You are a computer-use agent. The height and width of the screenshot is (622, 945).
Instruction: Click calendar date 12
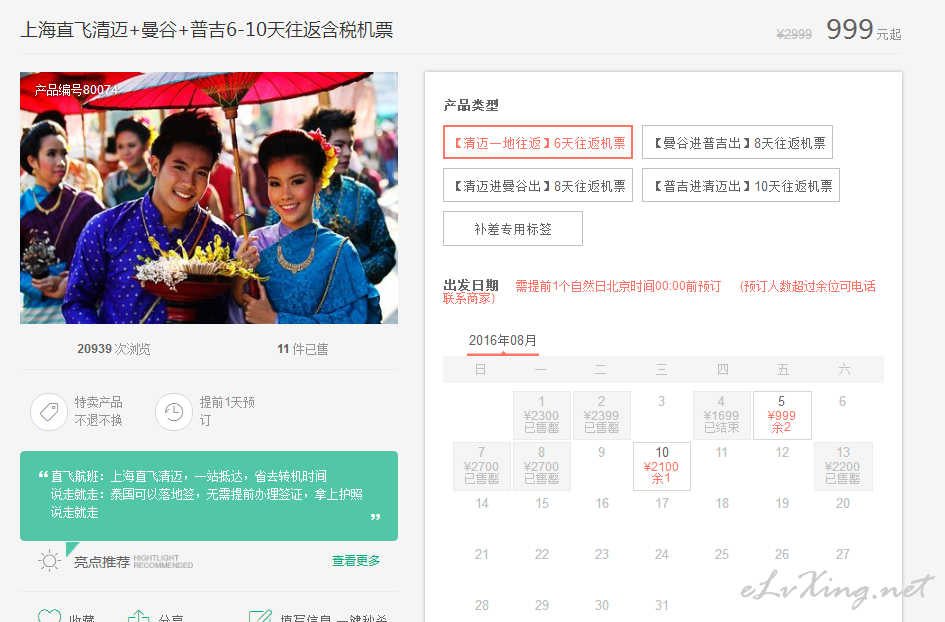(782, 452)
